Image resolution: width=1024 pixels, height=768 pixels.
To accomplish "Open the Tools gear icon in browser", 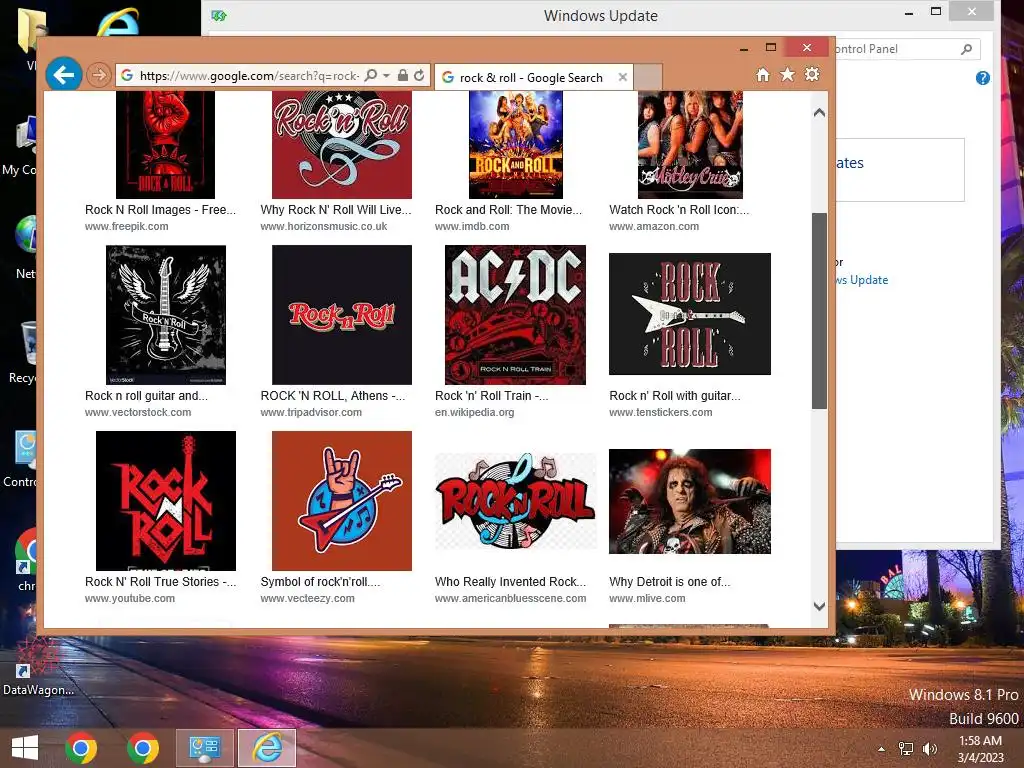I will [812, 74].
